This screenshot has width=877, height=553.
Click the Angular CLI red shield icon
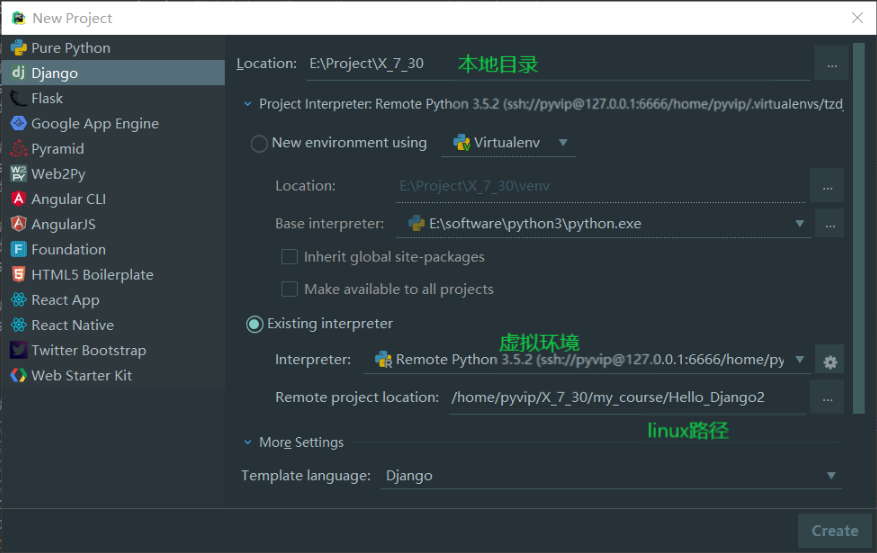(18, 198)
